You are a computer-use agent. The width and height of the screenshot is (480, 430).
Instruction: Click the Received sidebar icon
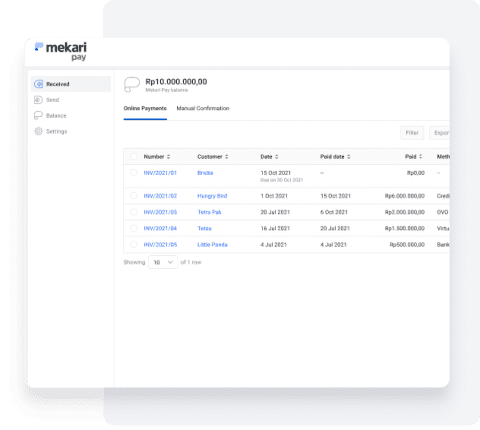39,84
